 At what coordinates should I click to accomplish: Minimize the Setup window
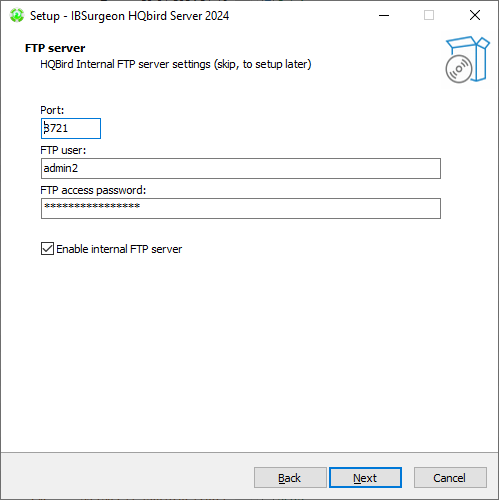tap(384, 15)
